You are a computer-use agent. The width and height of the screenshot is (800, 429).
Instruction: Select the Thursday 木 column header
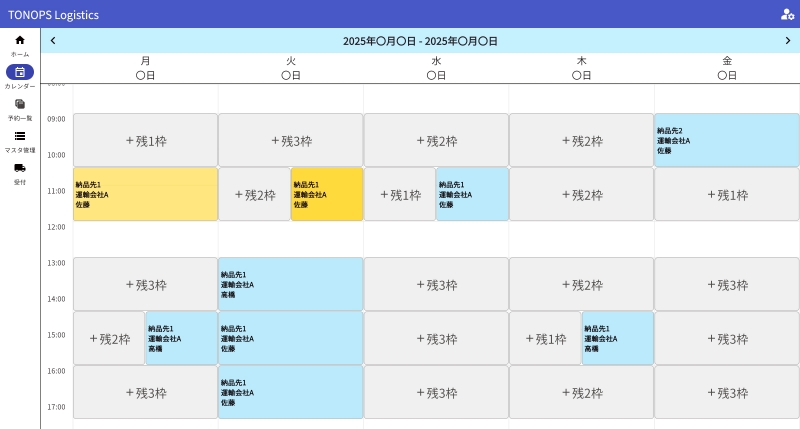581,68
